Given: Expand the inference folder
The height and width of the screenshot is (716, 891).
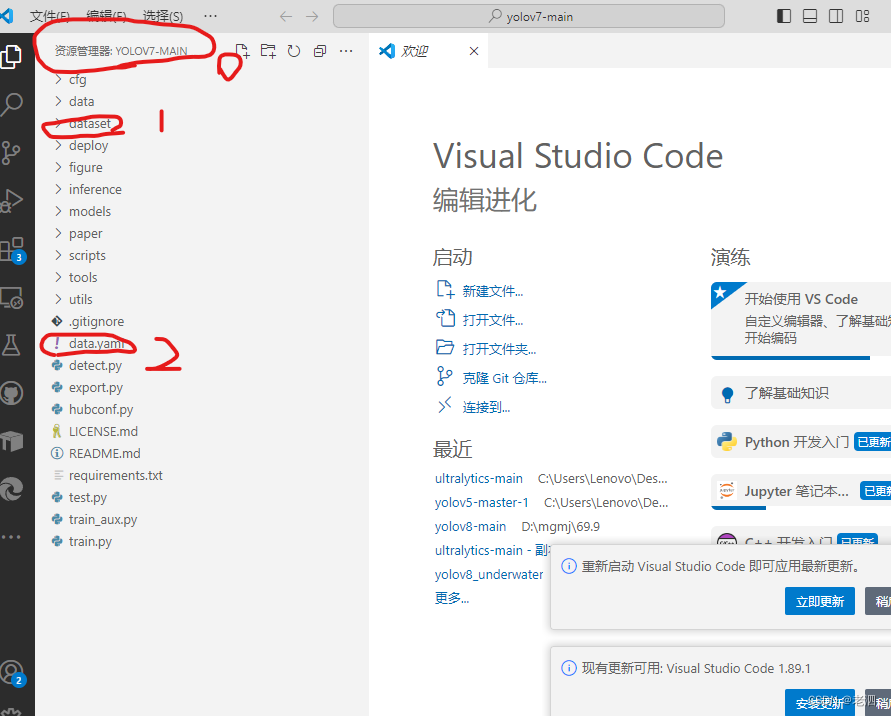Looking at the screenshot, I should (x=202, y=189).
